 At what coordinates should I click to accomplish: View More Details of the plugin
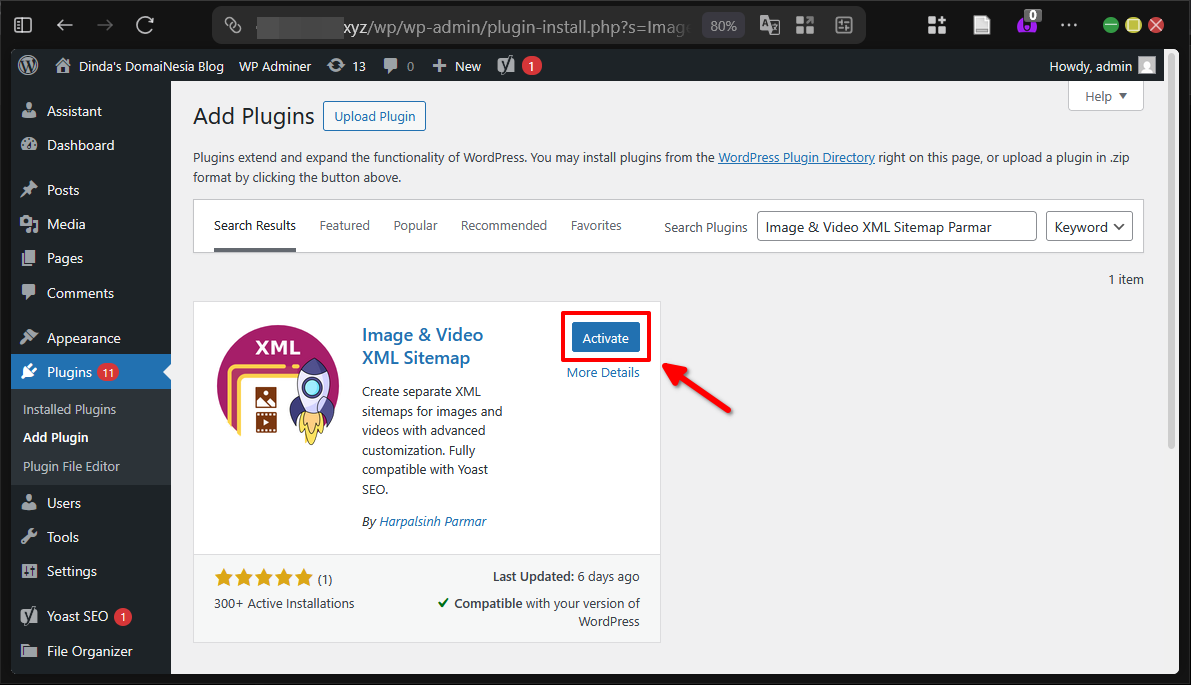[x=603, y=371]
